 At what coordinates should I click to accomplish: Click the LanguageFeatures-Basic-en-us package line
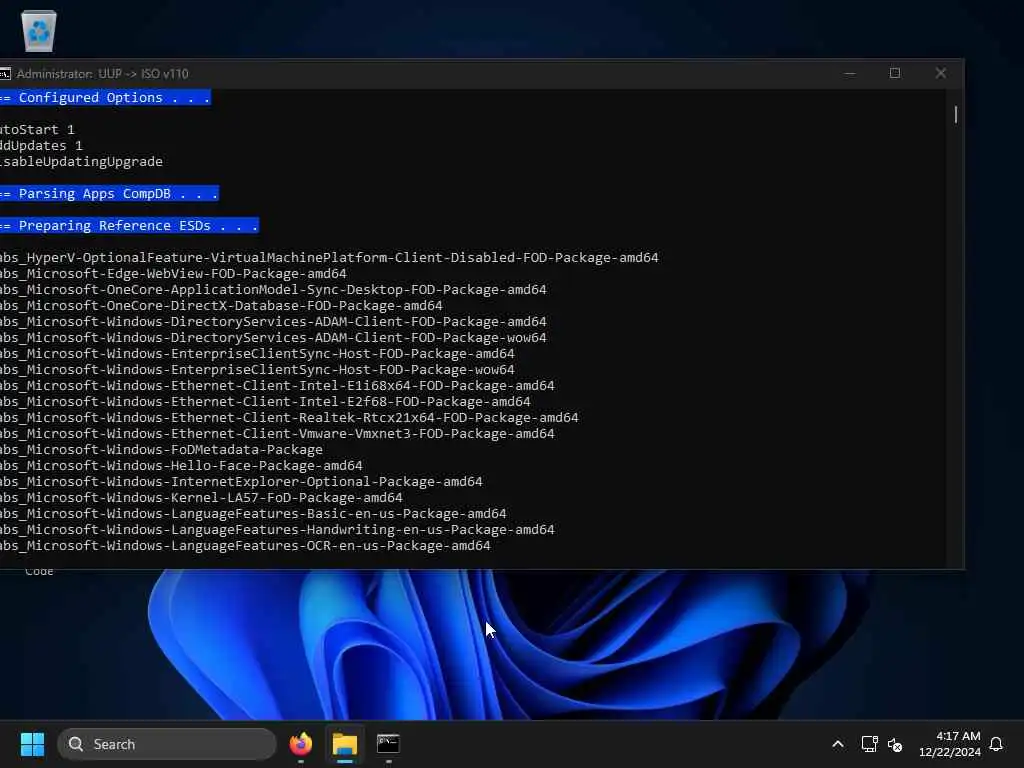[x=253, y=513]
